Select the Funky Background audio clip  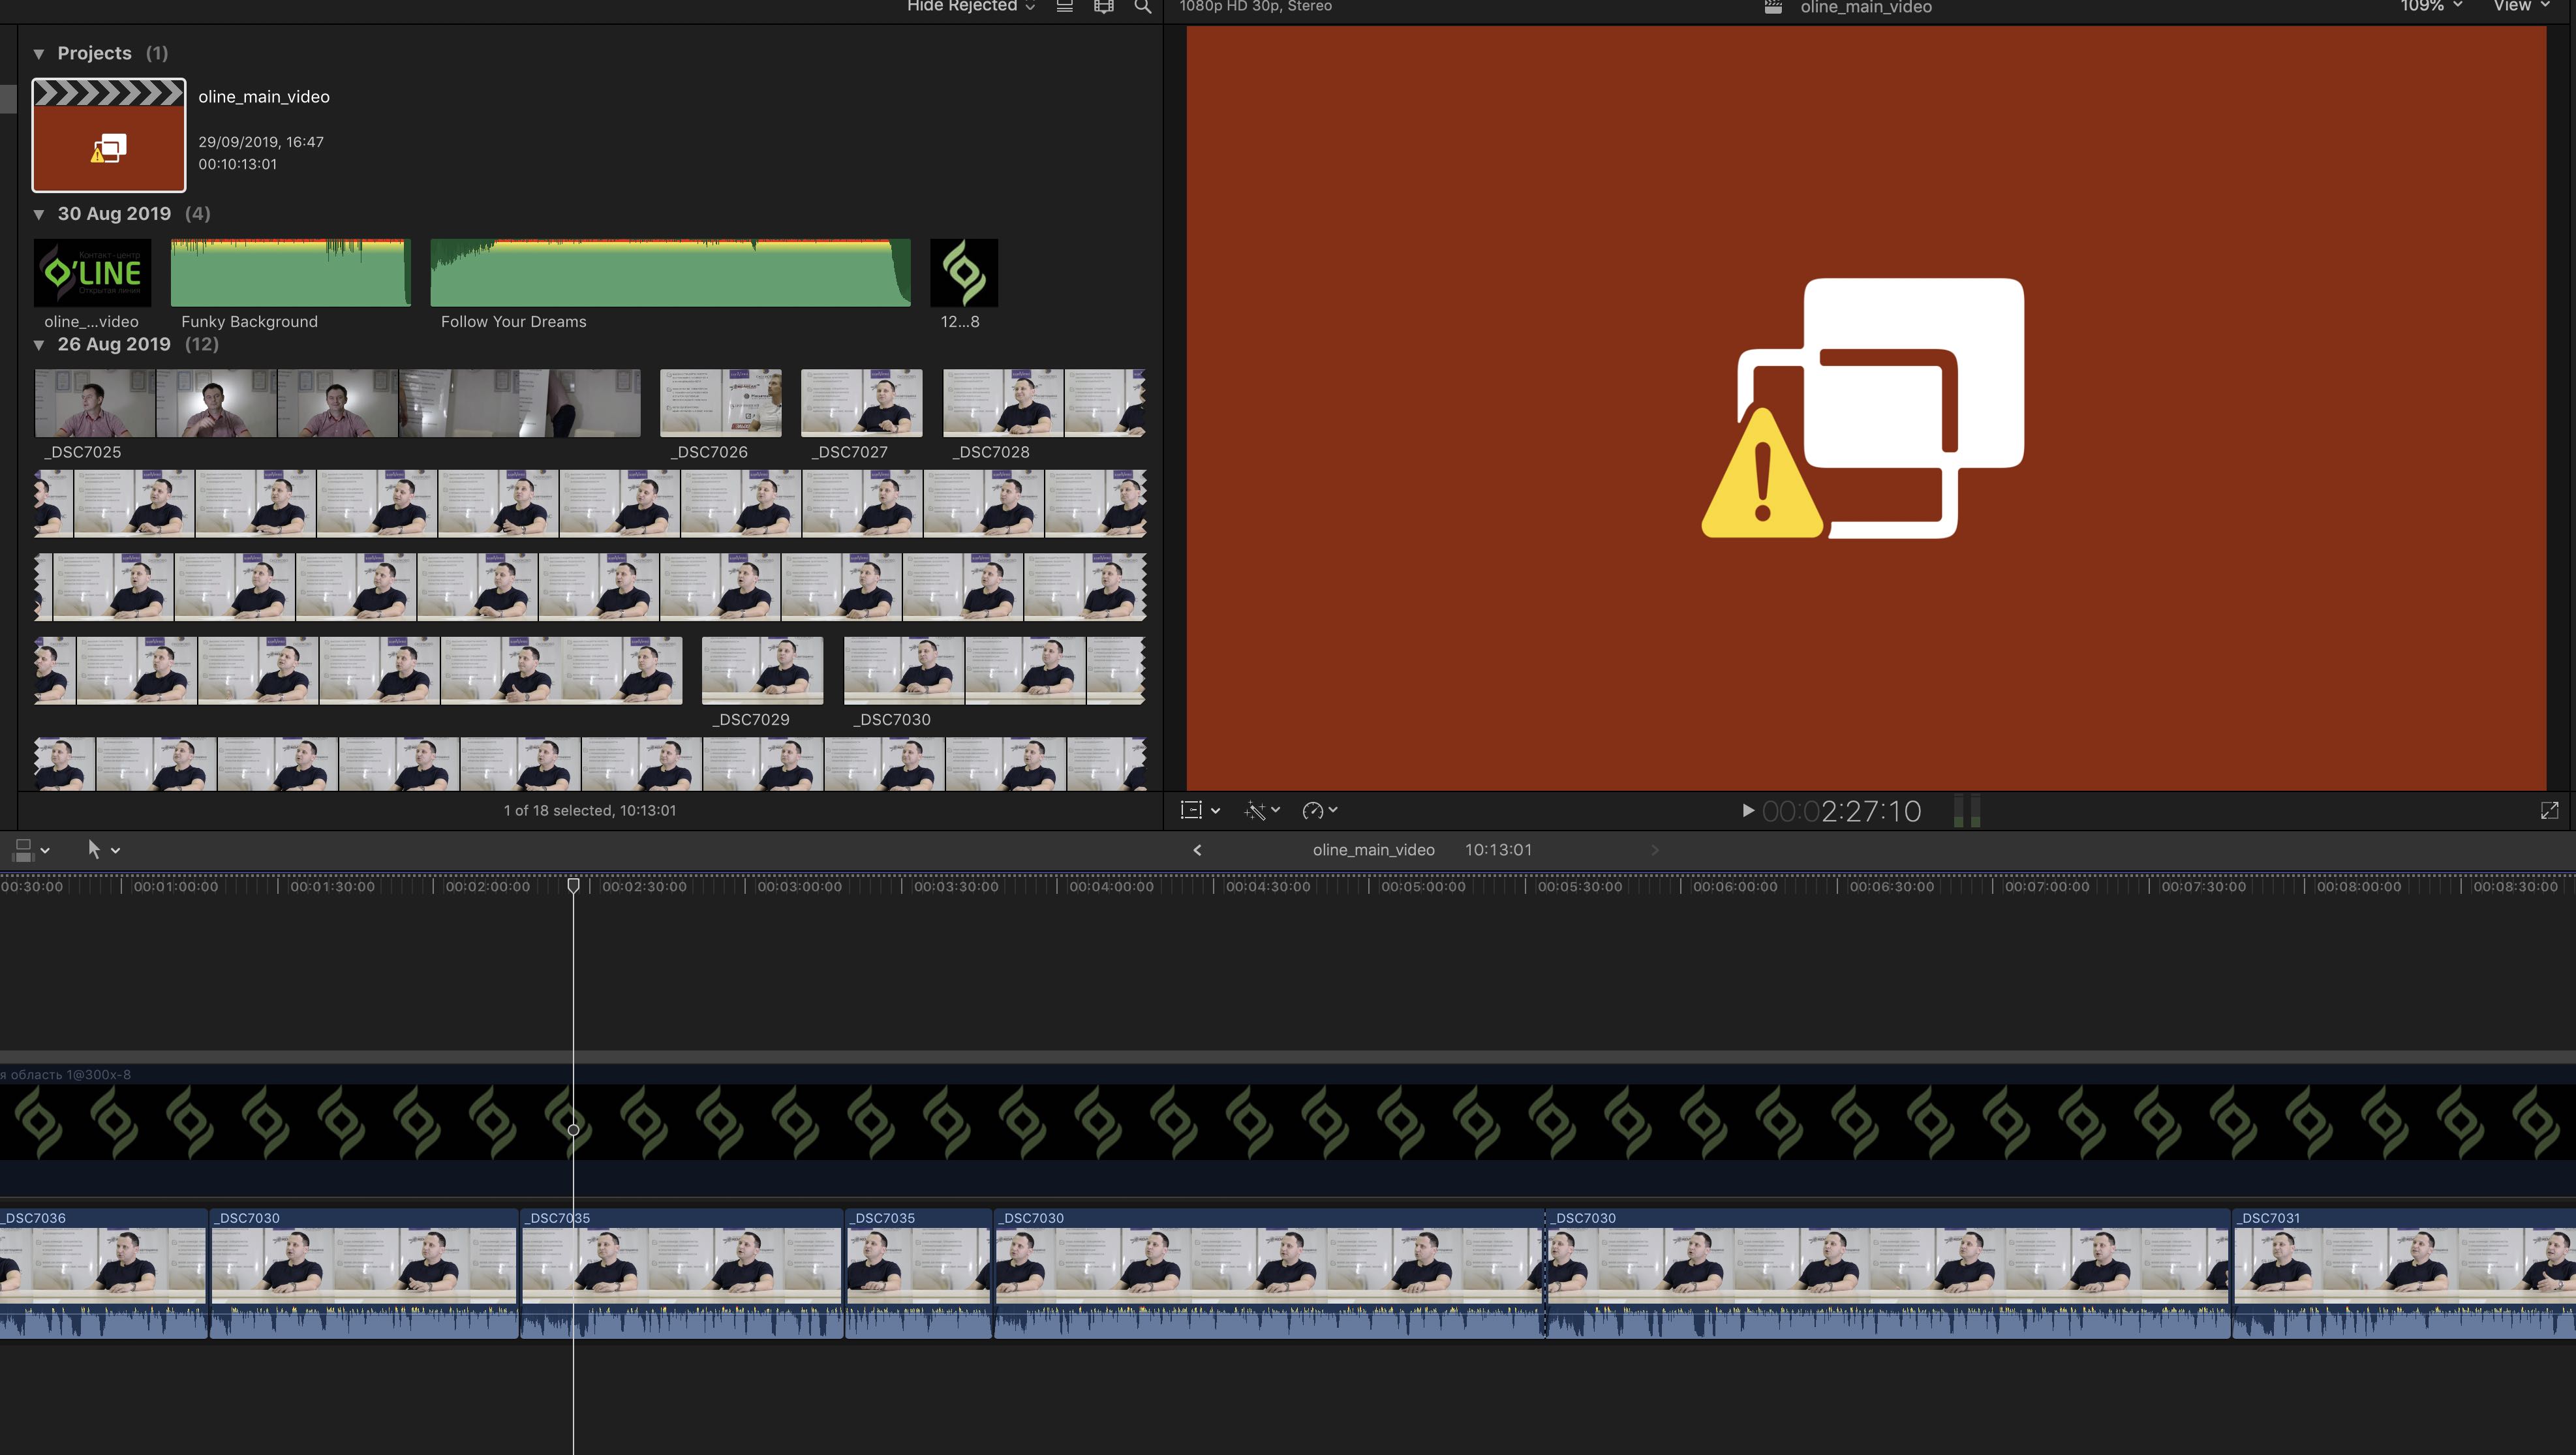pyautogui.click(x=290, y=272)
